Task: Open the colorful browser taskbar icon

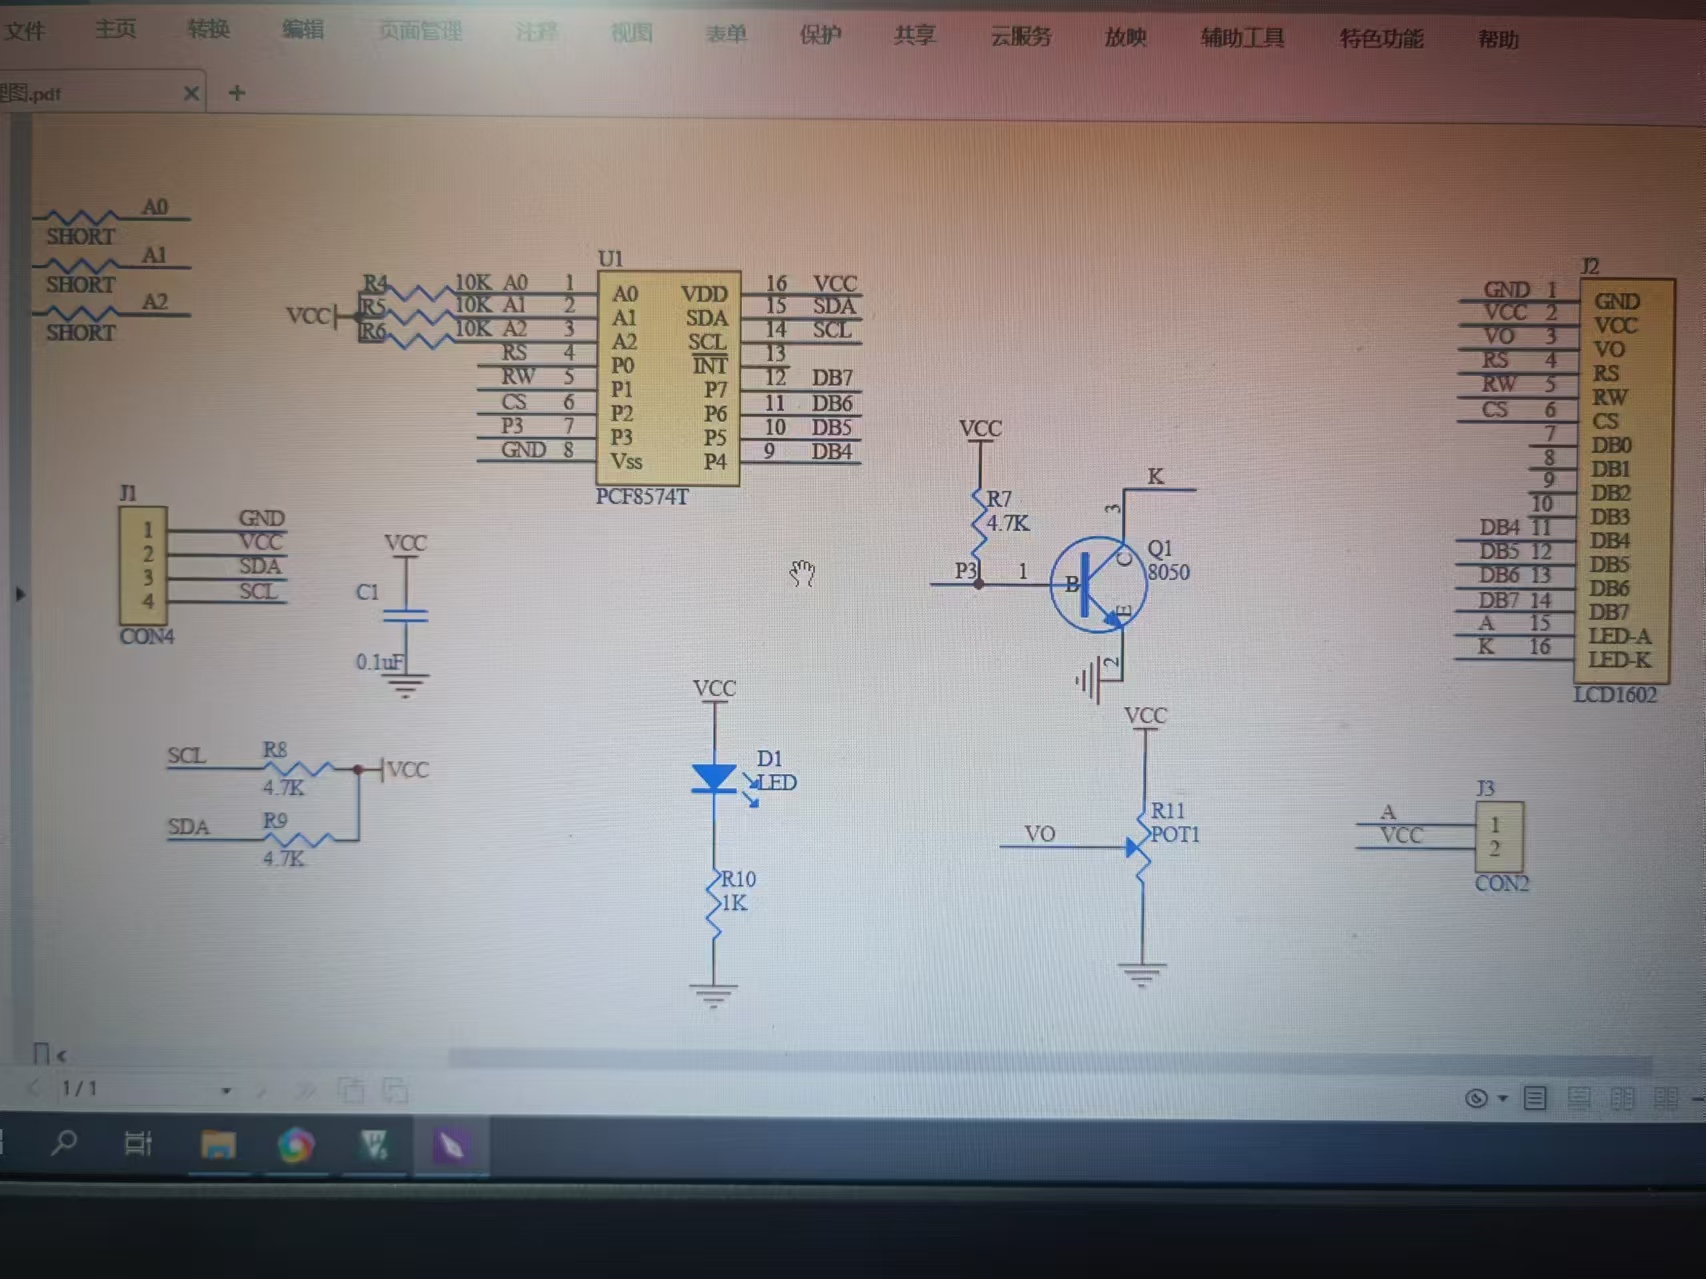Action: 296,1146
